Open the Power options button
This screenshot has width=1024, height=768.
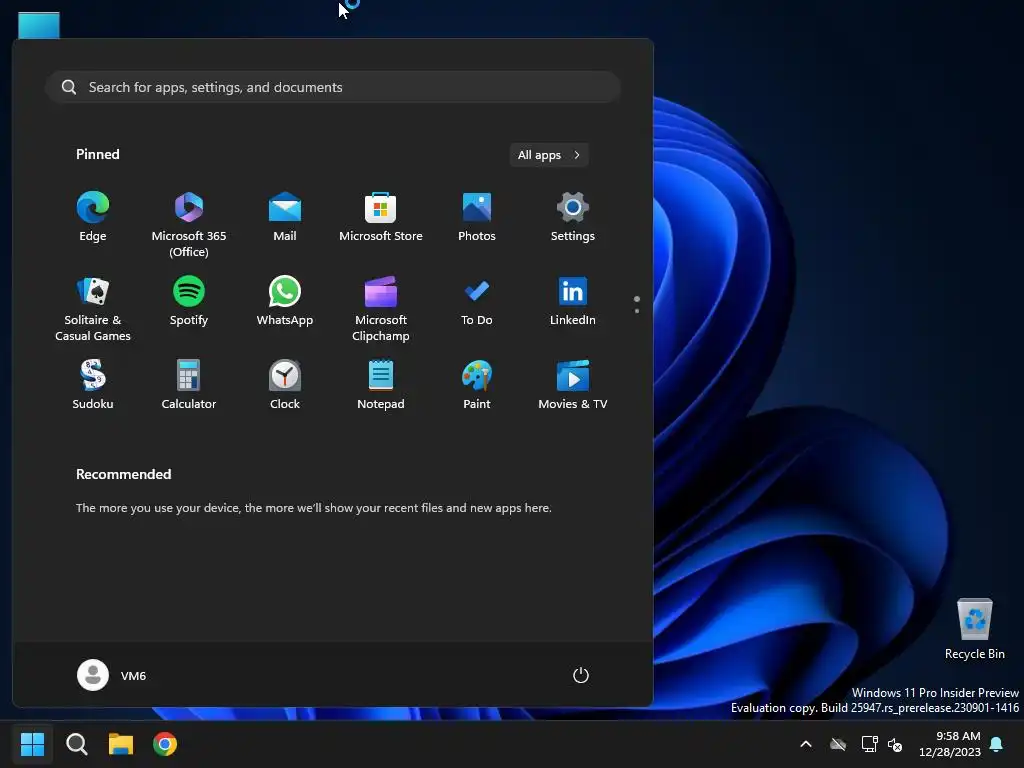(x=581, y=675)
